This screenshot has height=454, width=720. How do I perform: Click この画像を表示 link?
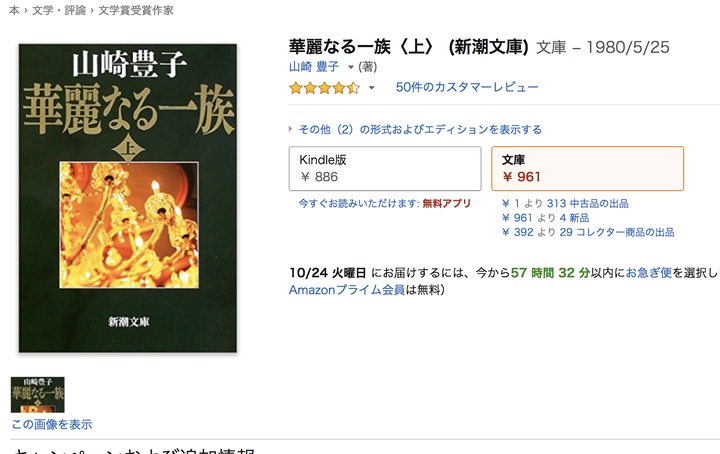tap(52, 424)
